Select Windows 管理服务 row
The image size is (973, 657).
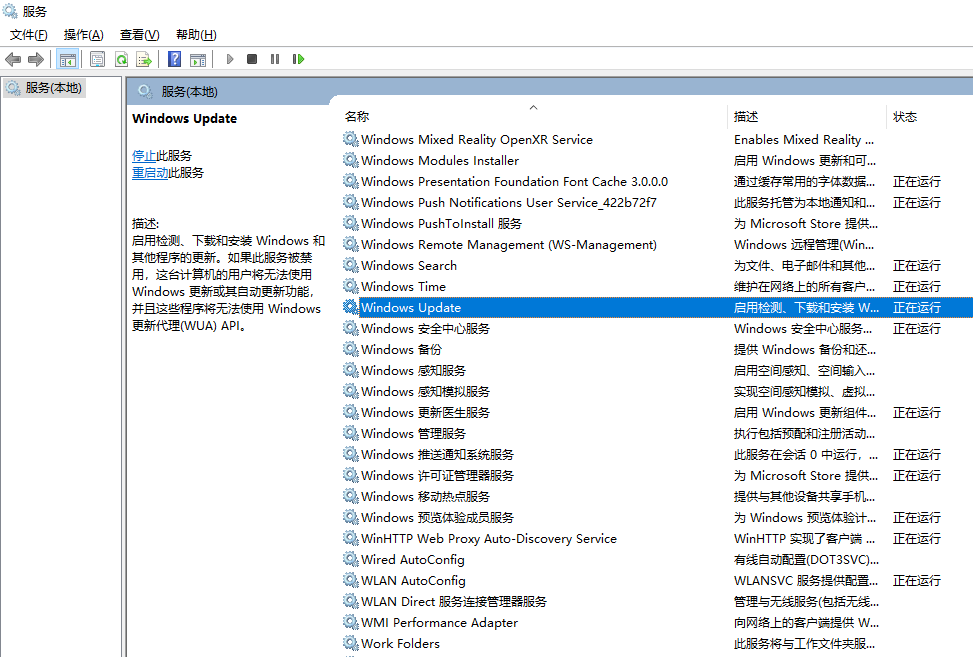click(657, 434)
